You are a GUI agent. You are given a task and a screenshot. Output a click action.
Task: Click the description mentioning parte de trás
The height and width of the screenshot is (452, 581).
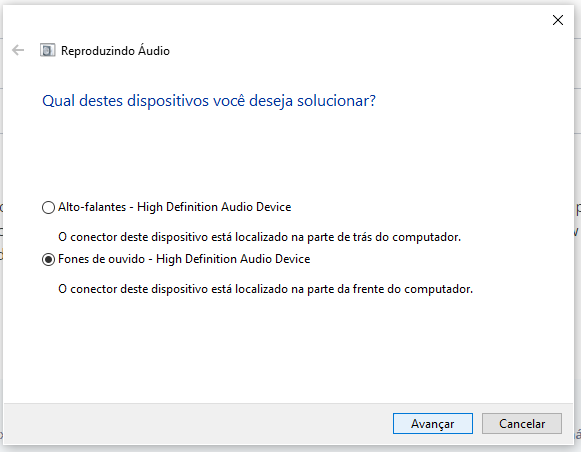click(x=259, y=237)
